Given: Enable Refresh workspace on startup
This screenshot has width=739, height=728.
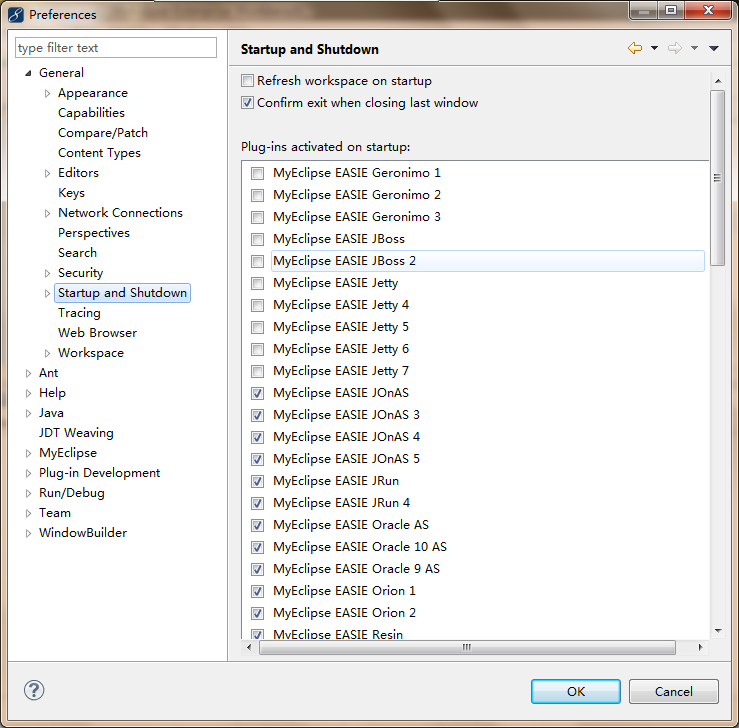Looking at the screenshot, I should pos(247,81).
